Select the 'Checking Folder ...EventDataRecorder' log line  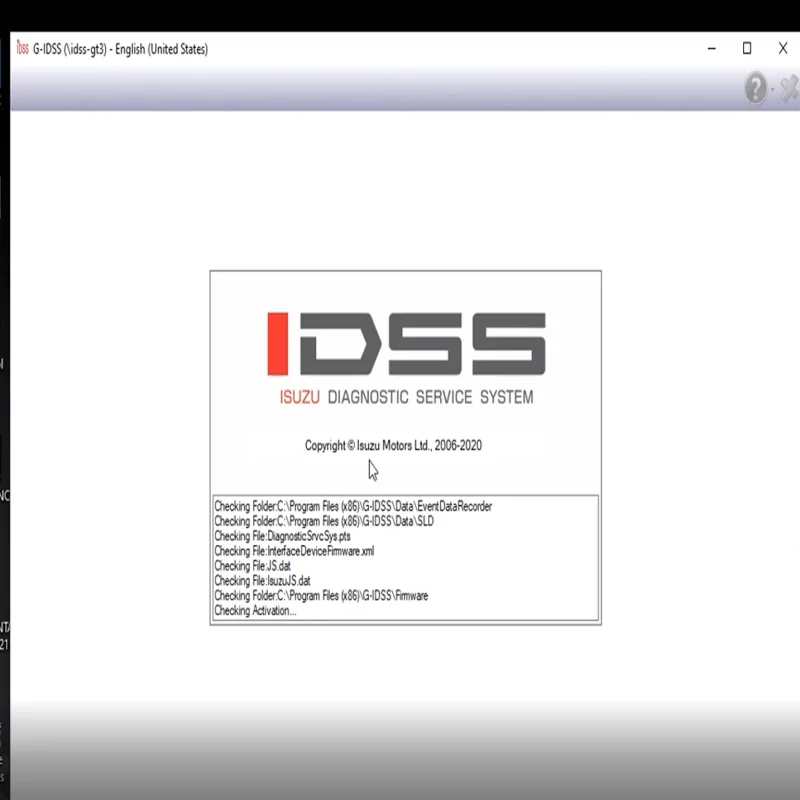click(353, 506)
